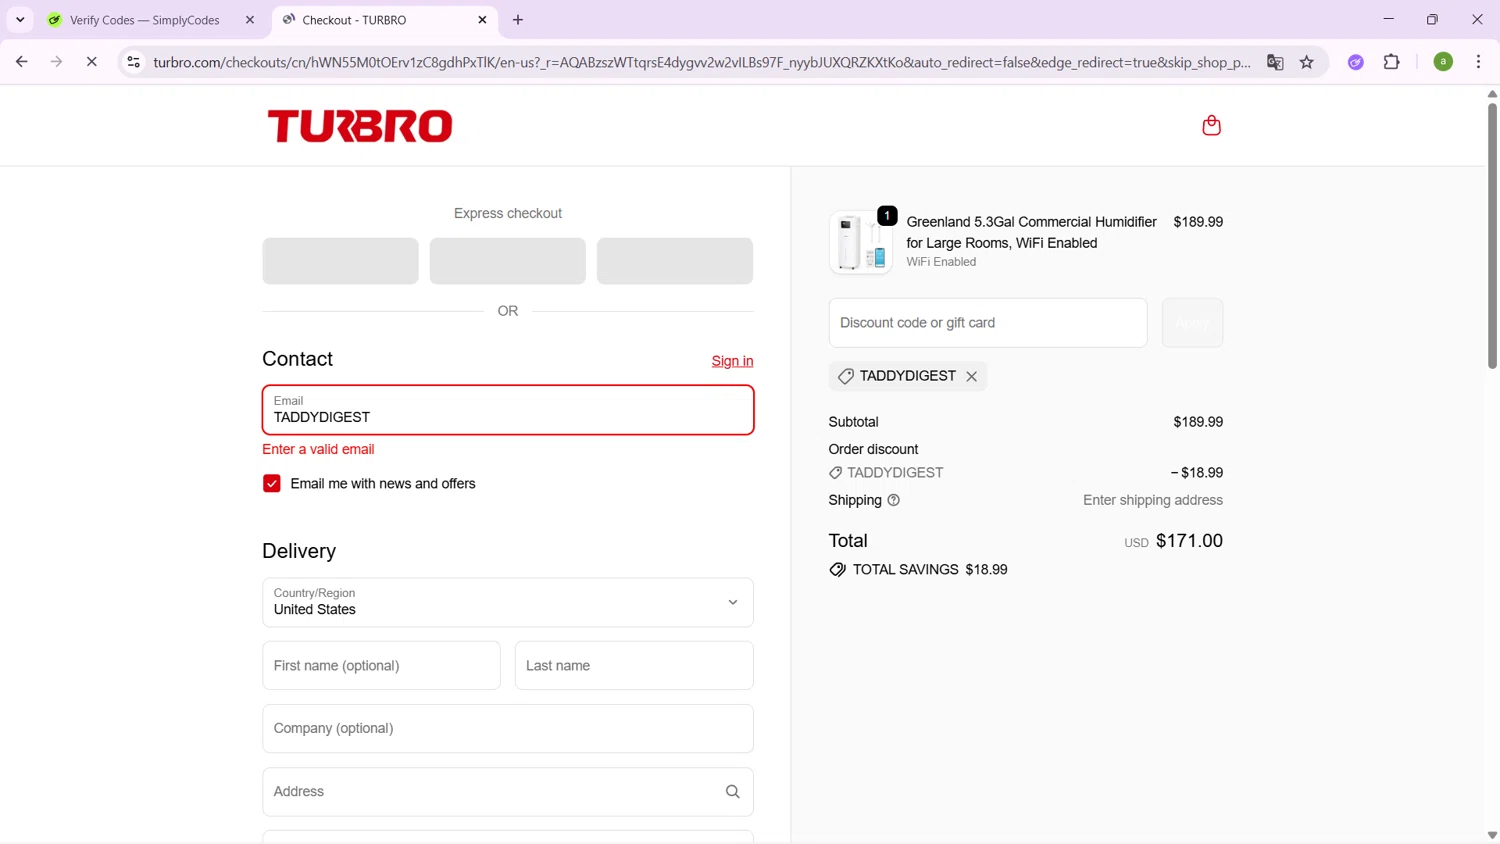
Task: Click the Enter a valid email error
Action: (x=318, y=450)
